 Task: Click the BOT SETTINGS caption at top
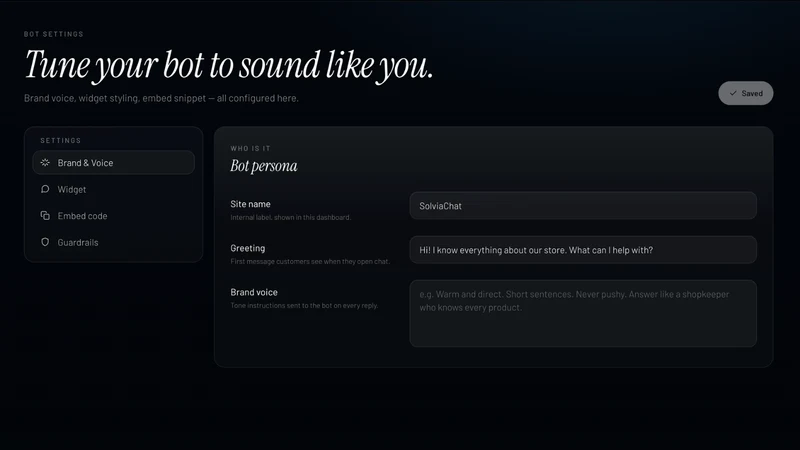click(54, 34)
